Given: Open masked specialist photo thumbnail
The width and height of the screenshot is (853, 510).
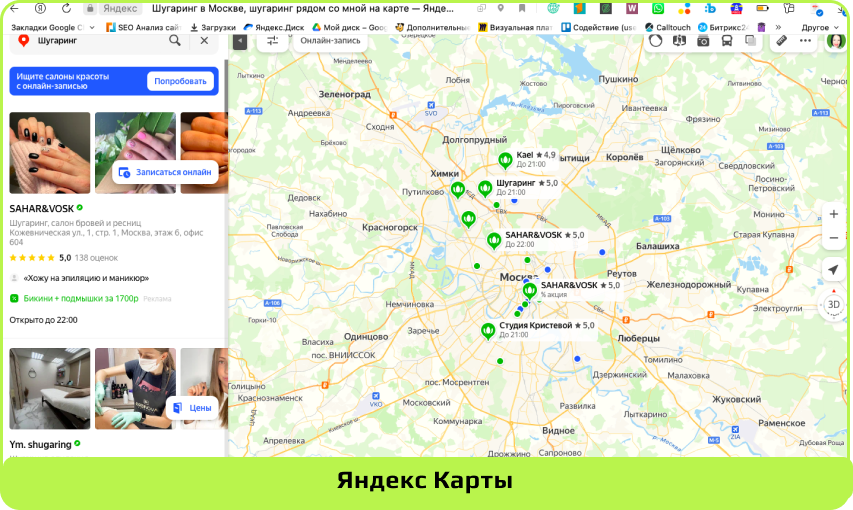Looking at the screenshot, I should tap(135, 389).
